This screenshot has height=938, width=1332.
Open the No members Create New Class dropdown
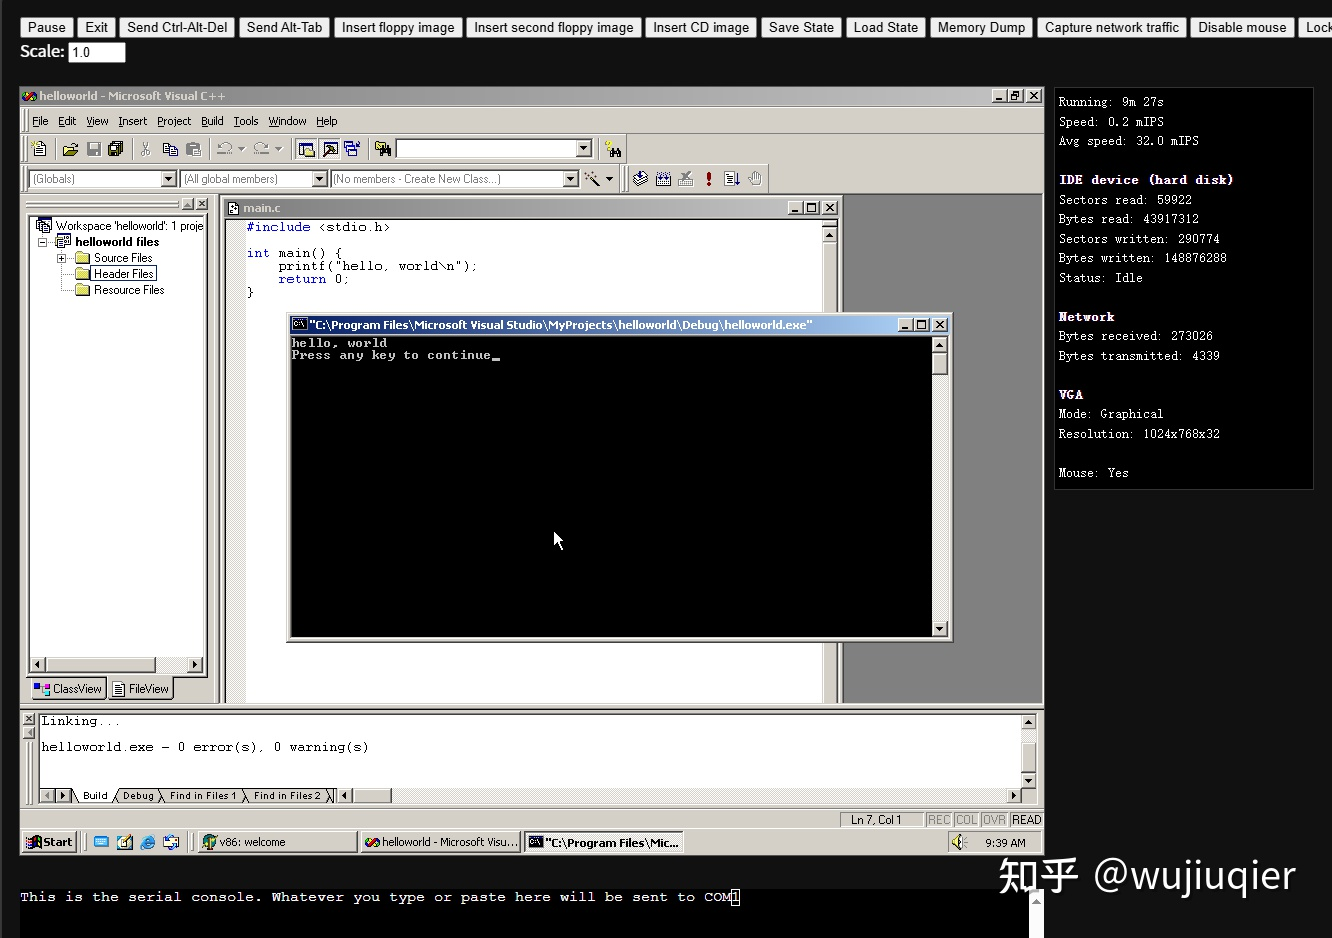tap(571, 179)
